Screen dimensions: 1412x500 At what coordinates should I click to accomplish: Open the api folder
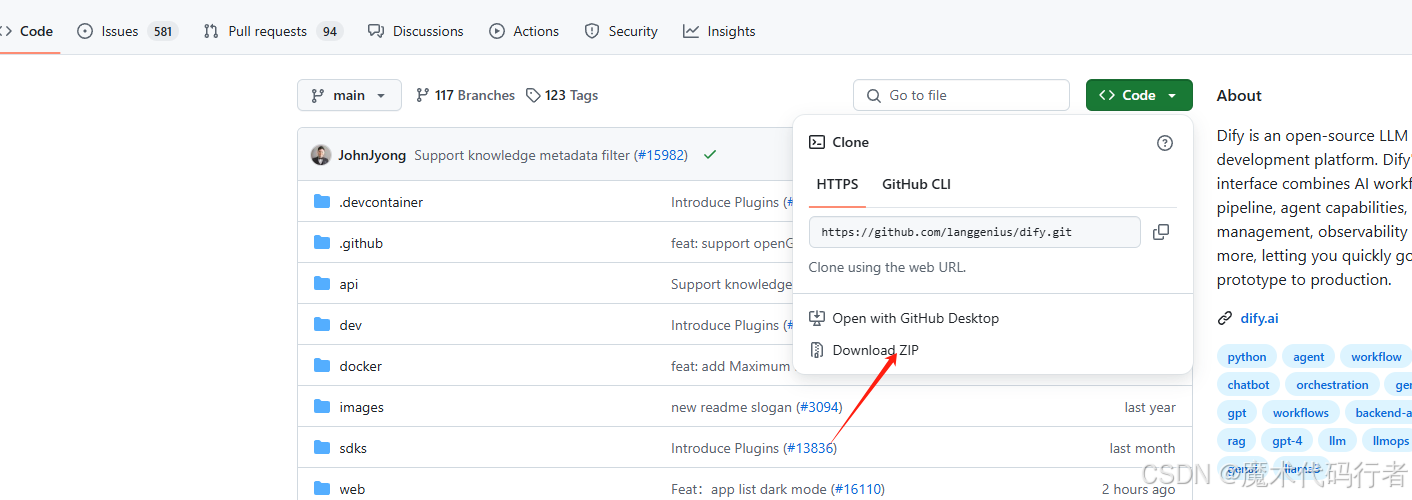349,284
